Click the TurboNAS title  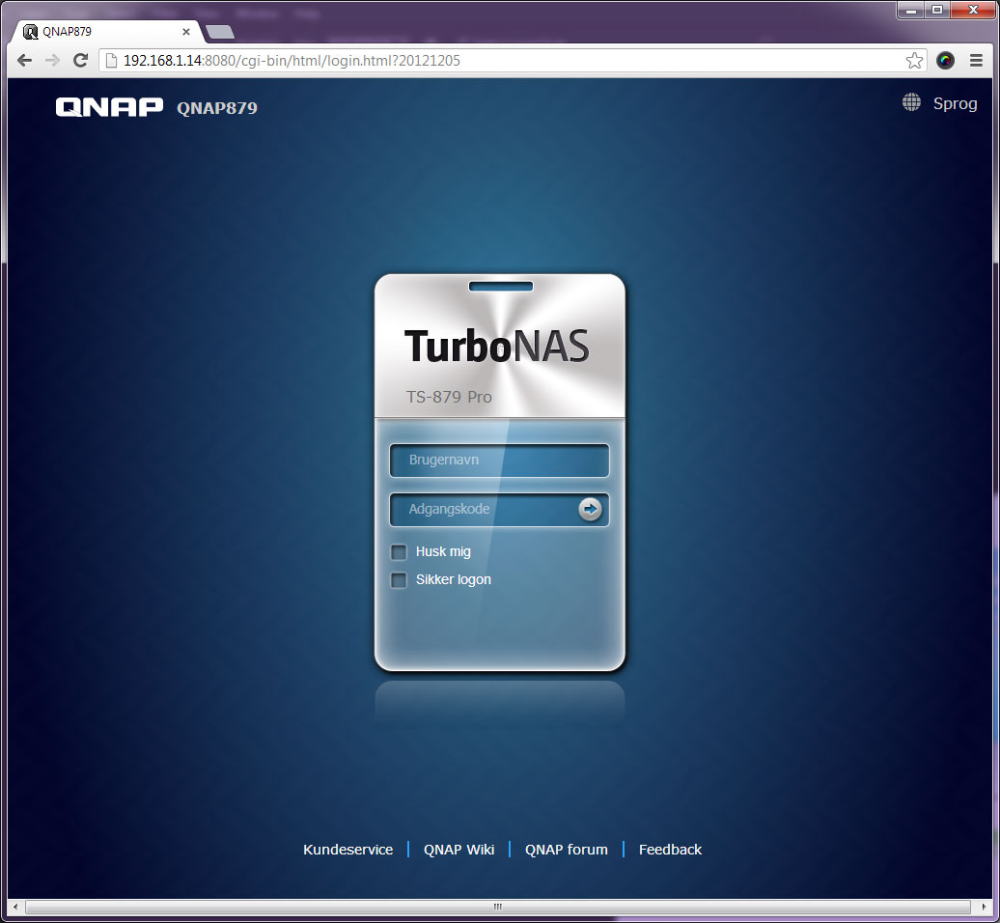coord(497,346)
